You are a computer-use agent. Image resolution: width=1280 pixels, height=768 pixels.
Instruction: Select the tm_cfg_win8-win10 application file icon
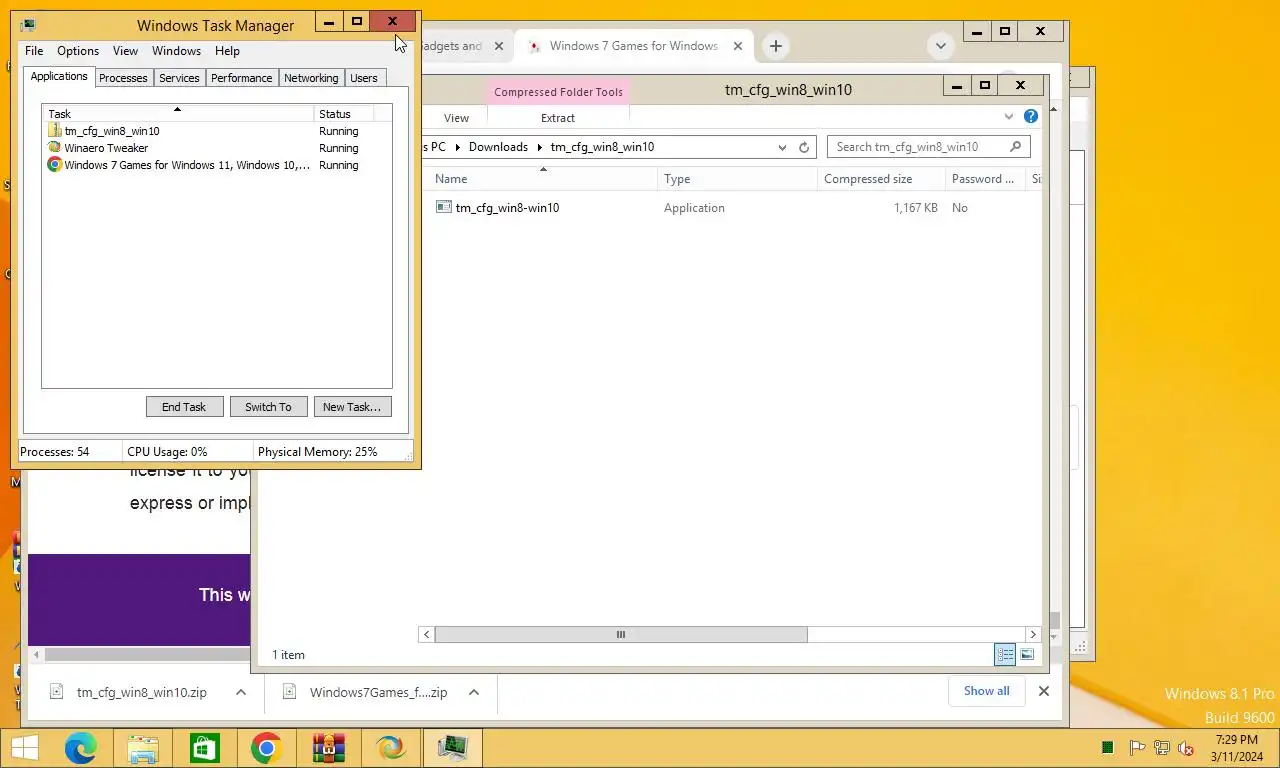444,207
